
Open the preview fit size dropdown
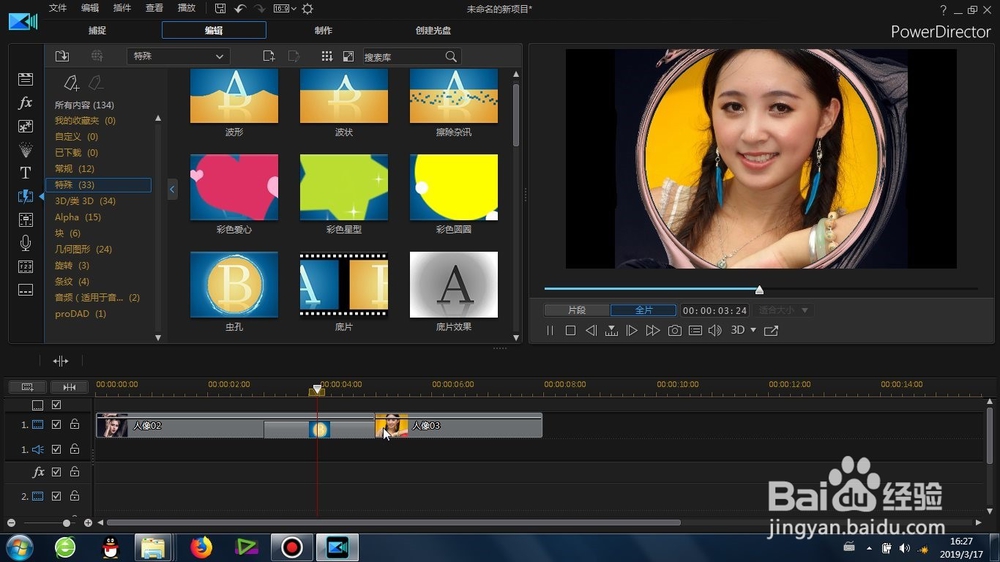[784, 310]
